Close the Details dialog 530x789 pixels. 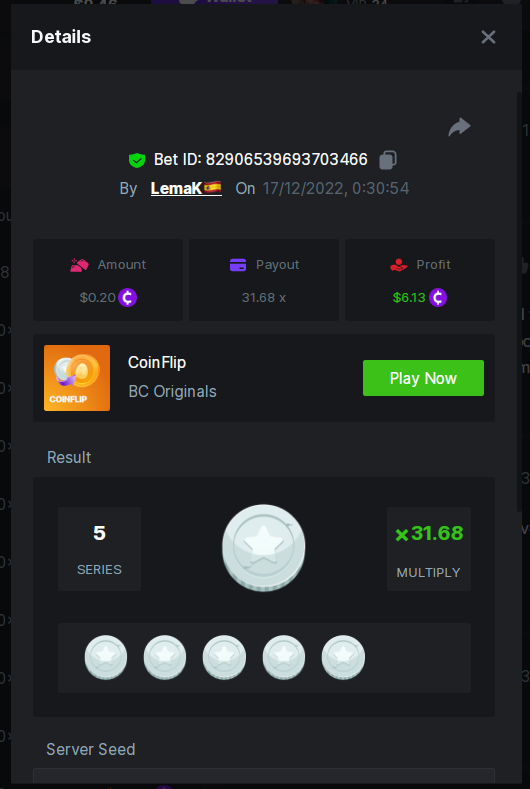click(x=488, y=37)
